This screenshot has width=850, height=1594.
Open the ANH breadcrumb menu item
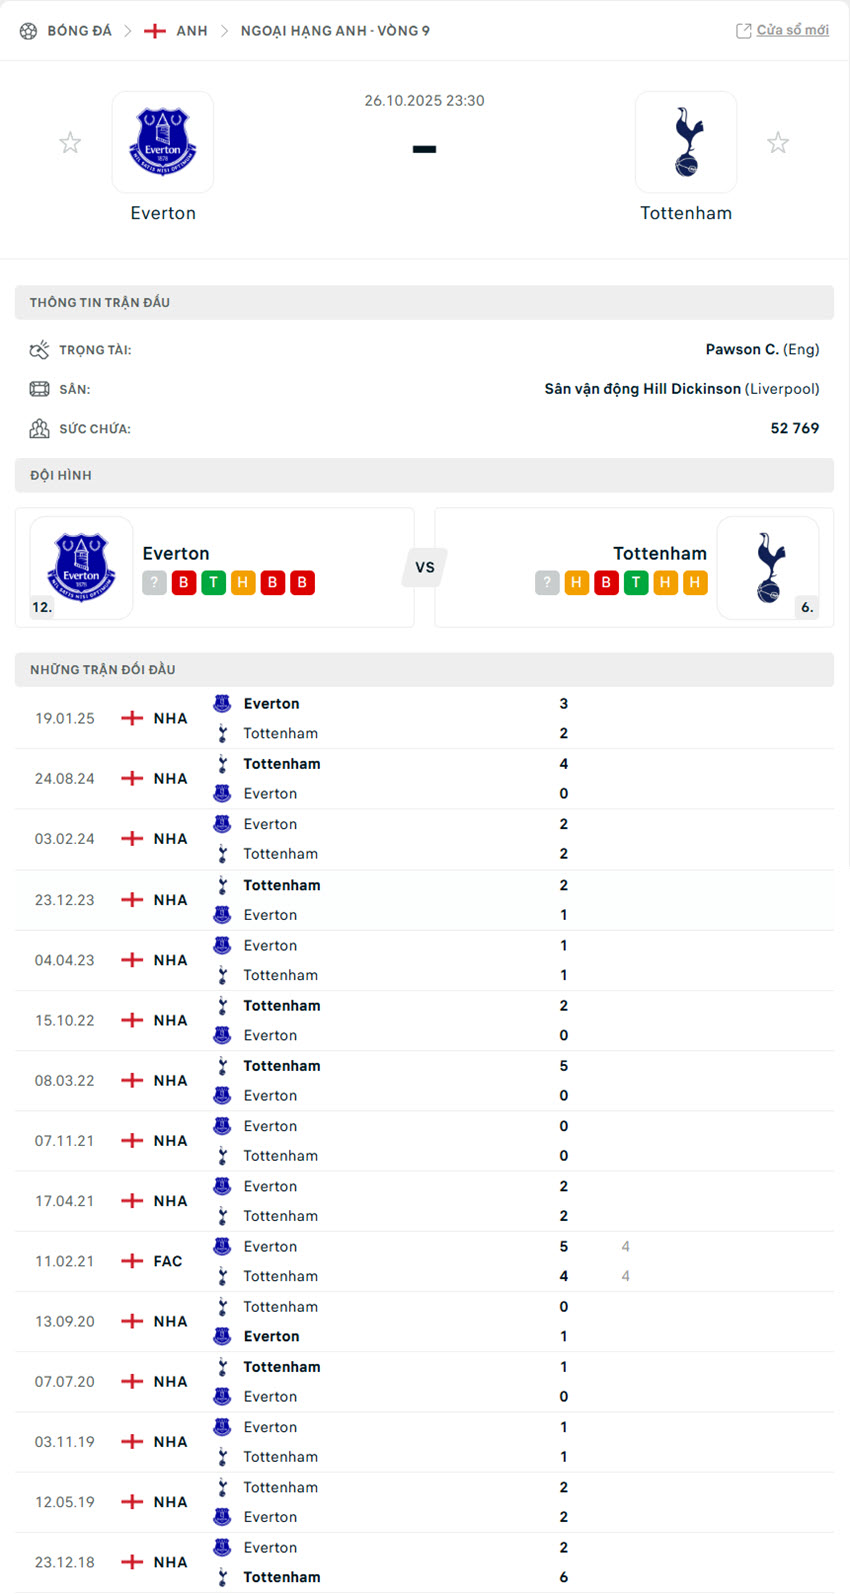click(189, 30)
